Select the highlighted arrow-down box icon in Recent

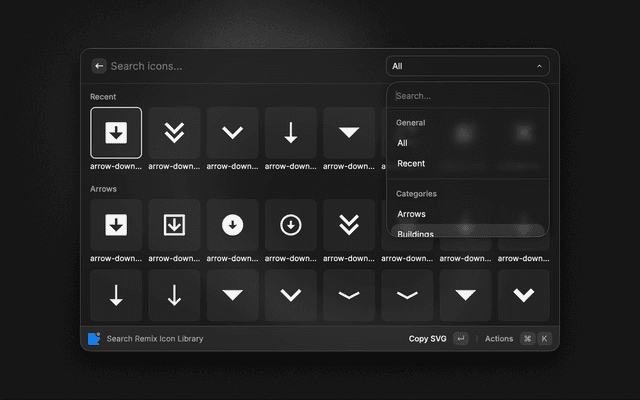coord(116,133)
